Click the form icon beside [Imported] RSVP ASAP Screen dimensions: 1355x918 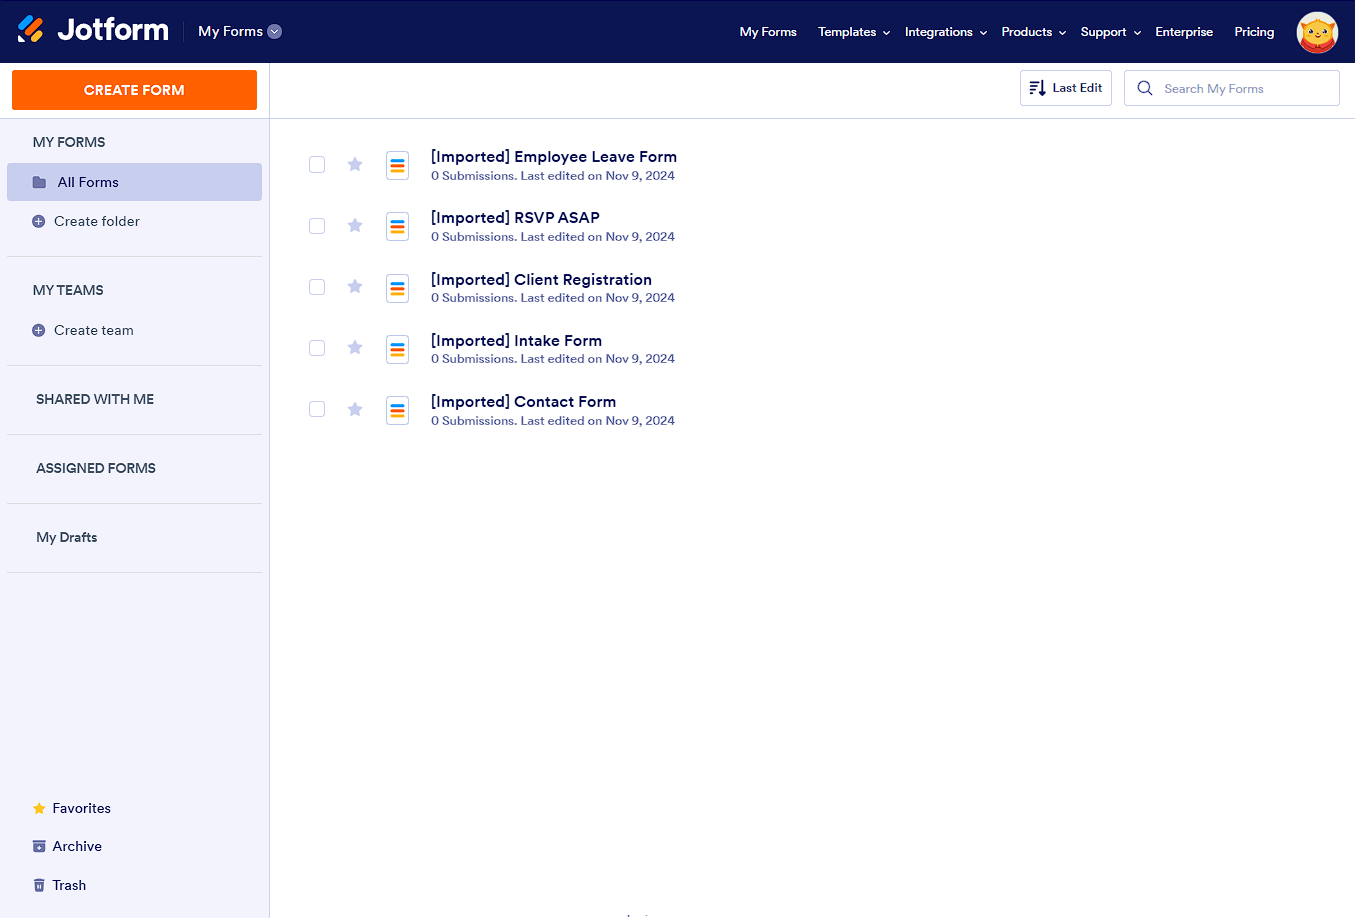pyautogui.click(x=397, y=226)
